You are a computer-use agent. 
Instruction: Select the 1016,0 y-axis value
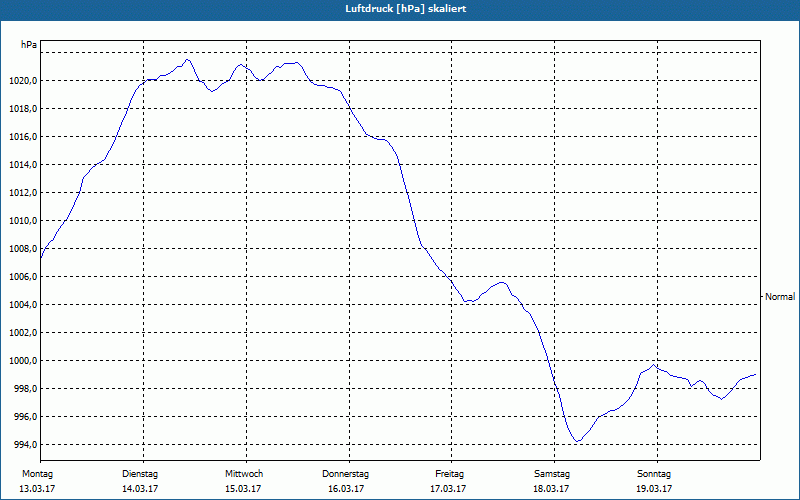pos(21,137)
